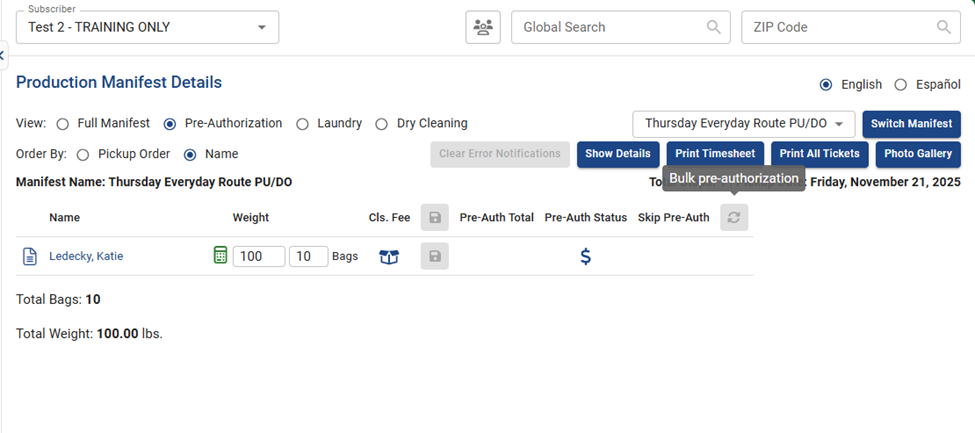
Task: Open the Subscriber dropdown
Action: [147, 27]
